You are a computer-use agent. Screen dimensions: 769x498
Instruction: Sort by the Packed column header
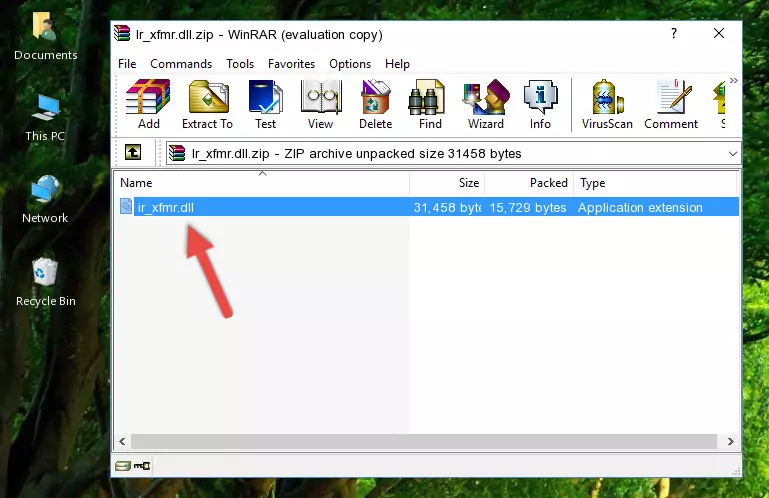[x=529, y=183]
